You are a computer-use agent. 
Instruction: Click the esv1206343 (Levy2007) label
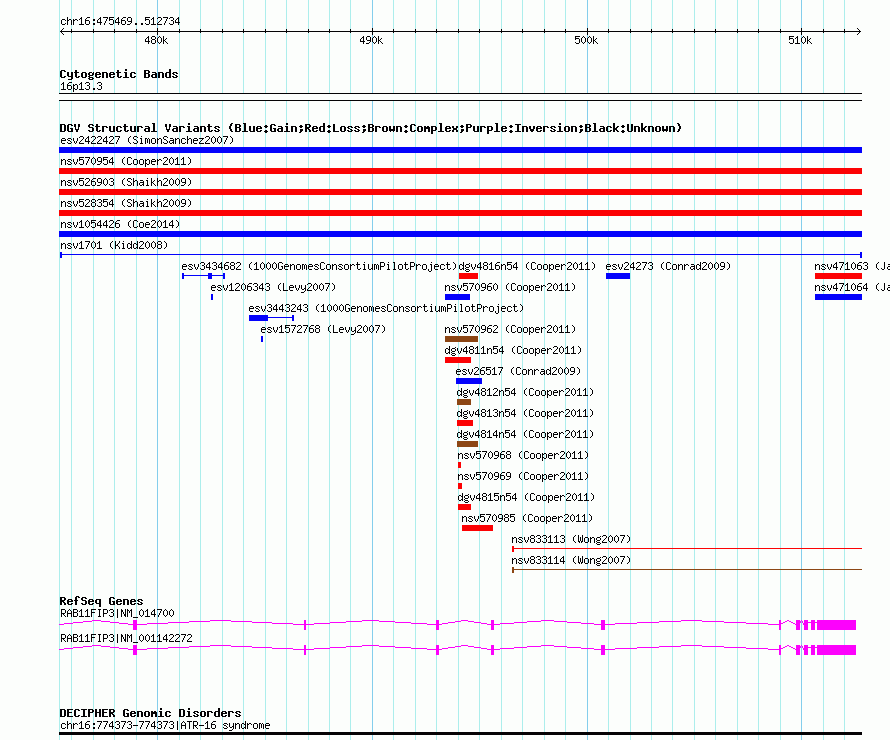(273, 287)
